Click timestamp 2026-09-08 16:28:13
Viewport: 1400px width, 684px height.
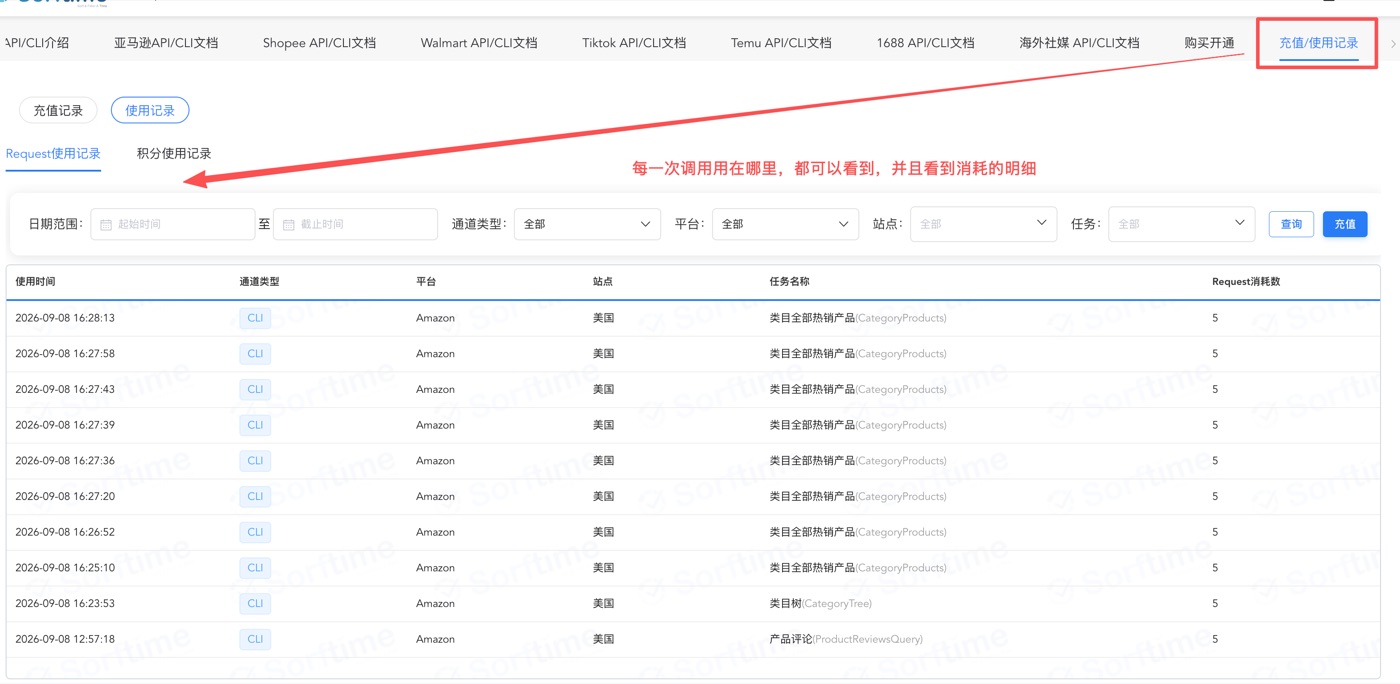tap(65, 318)
